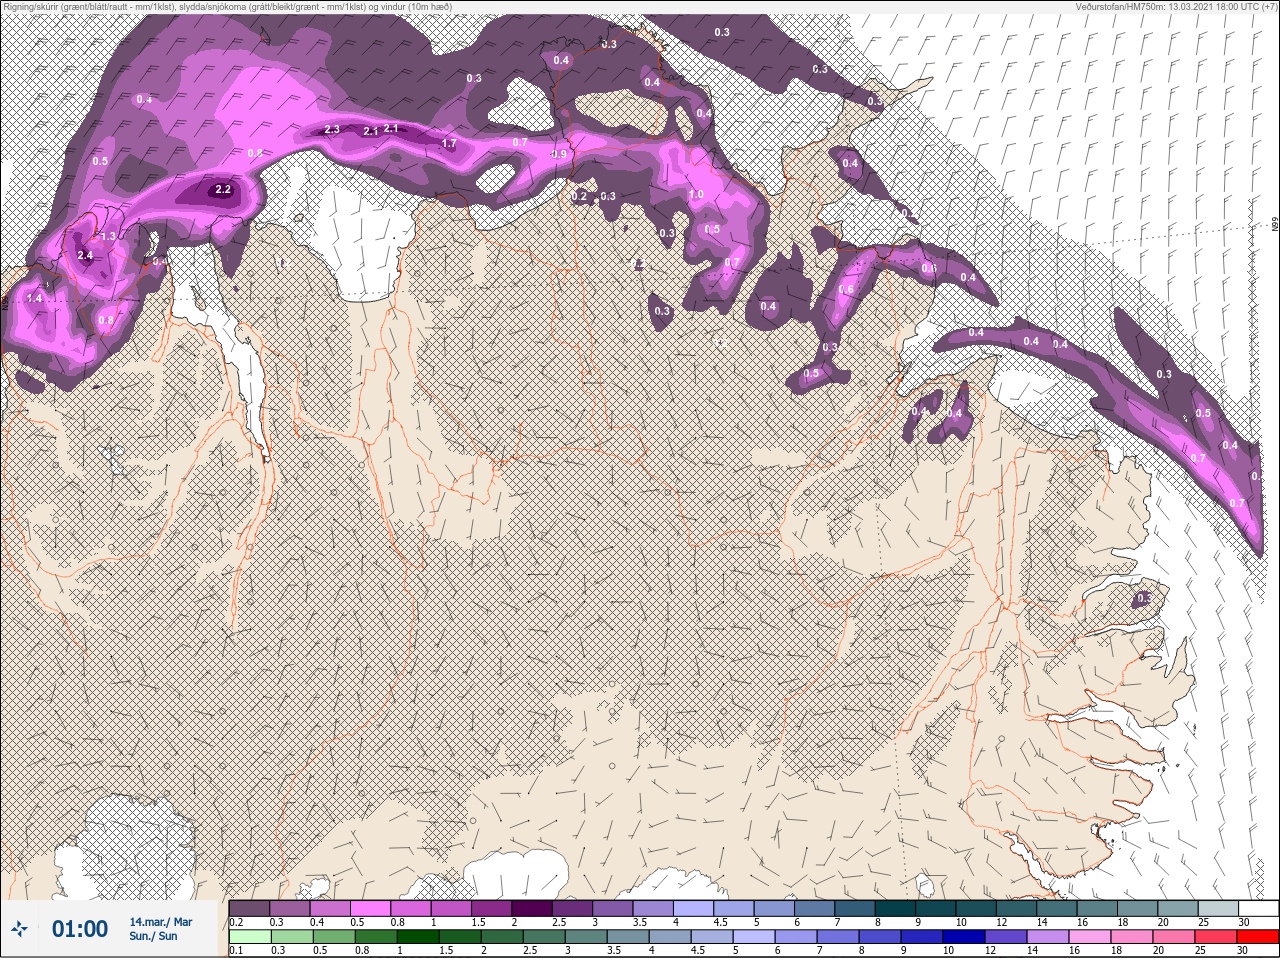Screen dimensions: 1280x958
Task: Click the 0.9 precipitation value on map
Action: click(560, 154)
